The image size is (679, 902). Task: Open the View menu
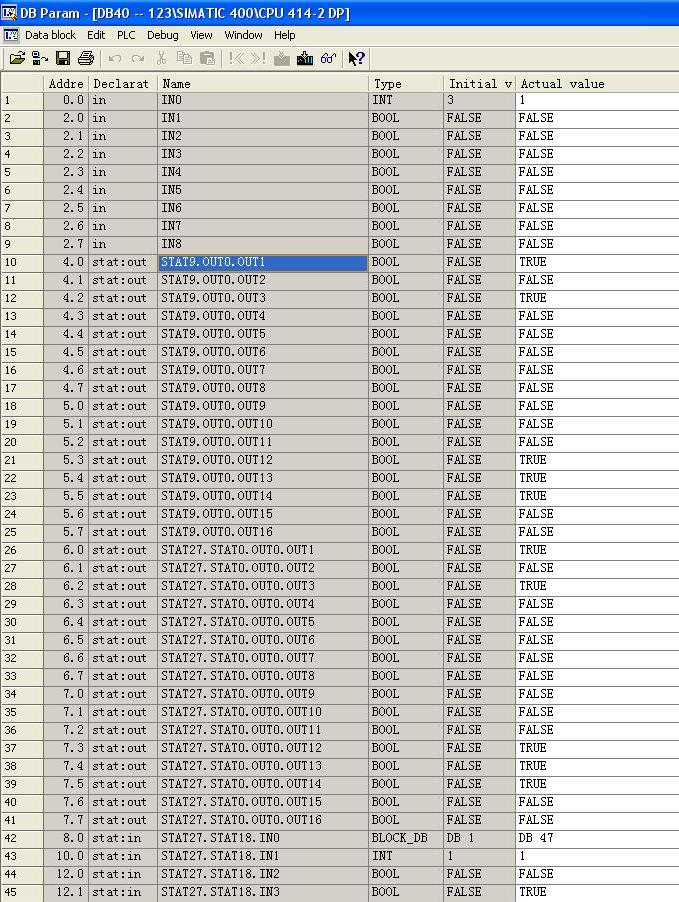pyautogui.click(x=201, y=35)
